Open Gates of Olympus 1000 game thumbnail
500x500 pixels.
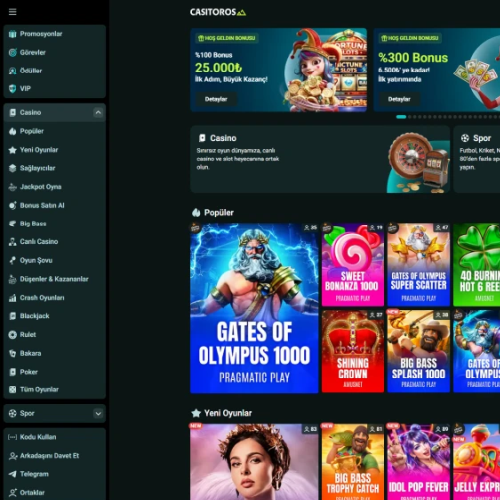tap(254, 308)
